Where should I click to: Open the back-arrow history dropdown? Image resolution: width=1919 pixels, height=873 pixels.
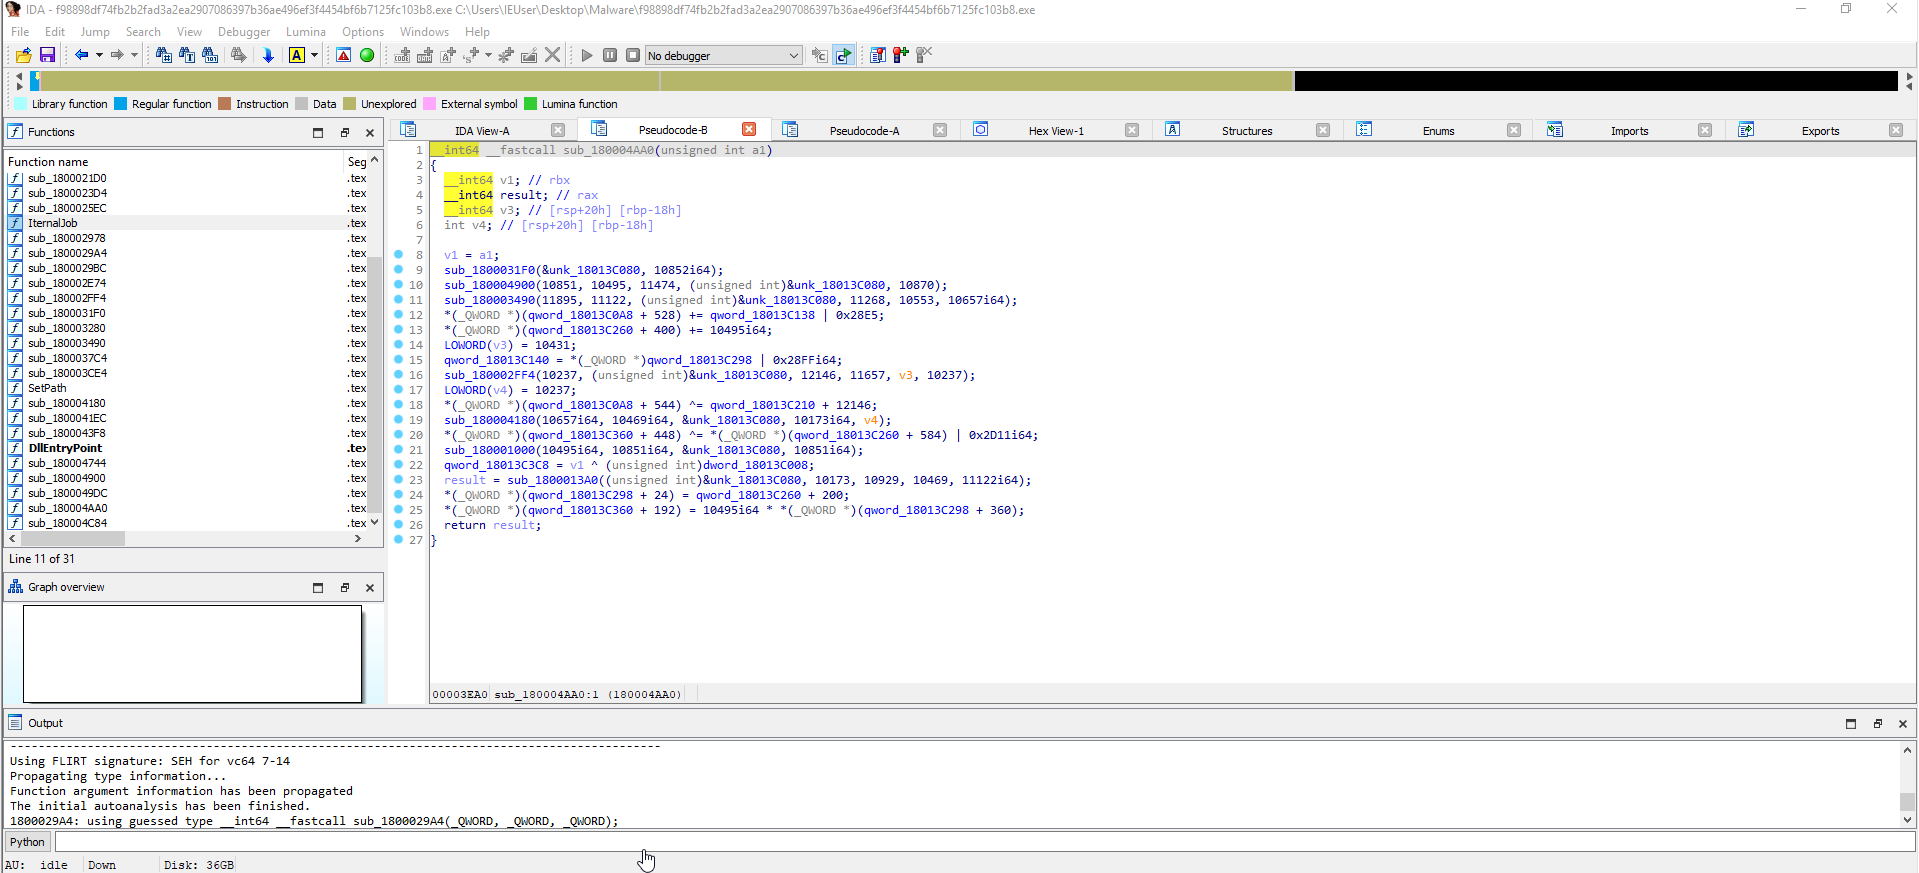[x=99, y=55]
